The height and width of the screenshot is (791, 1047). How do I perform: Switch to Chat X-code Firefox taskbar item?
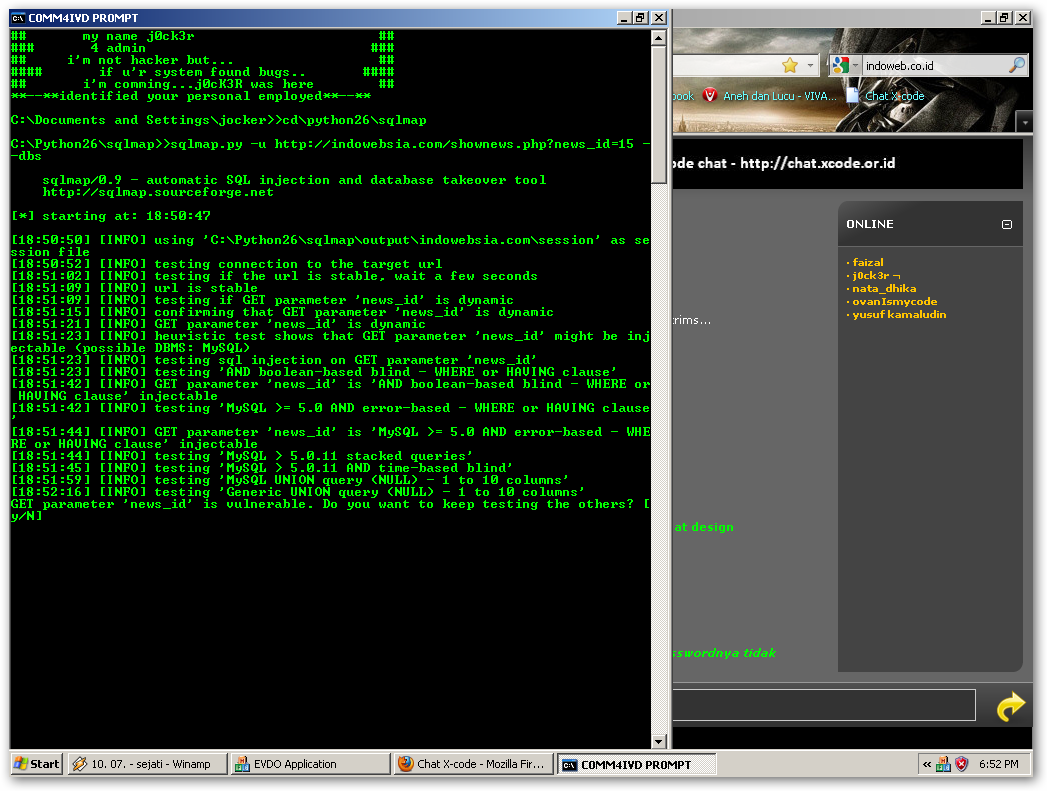coord(473,764)
